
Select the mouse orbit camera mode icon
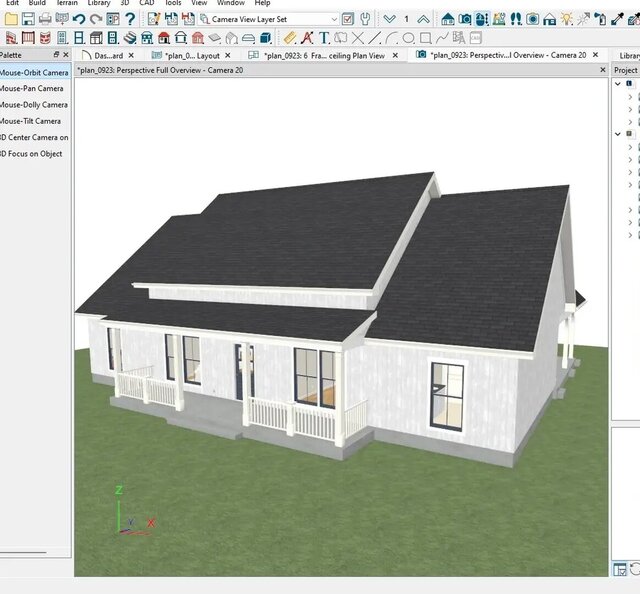(x=482, y=19)
